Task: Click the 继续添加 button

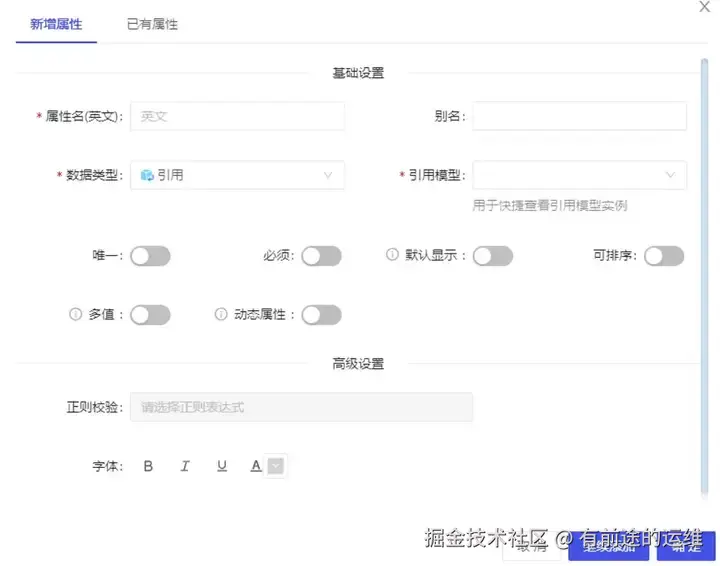Action: [608, 546]
